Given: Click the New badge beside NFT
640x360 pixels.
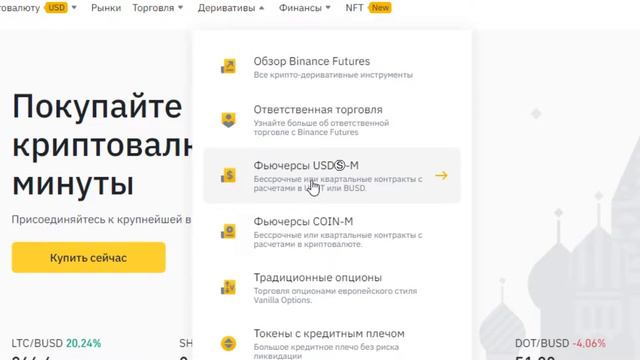Looking at the screenshot, I should 380,8.
